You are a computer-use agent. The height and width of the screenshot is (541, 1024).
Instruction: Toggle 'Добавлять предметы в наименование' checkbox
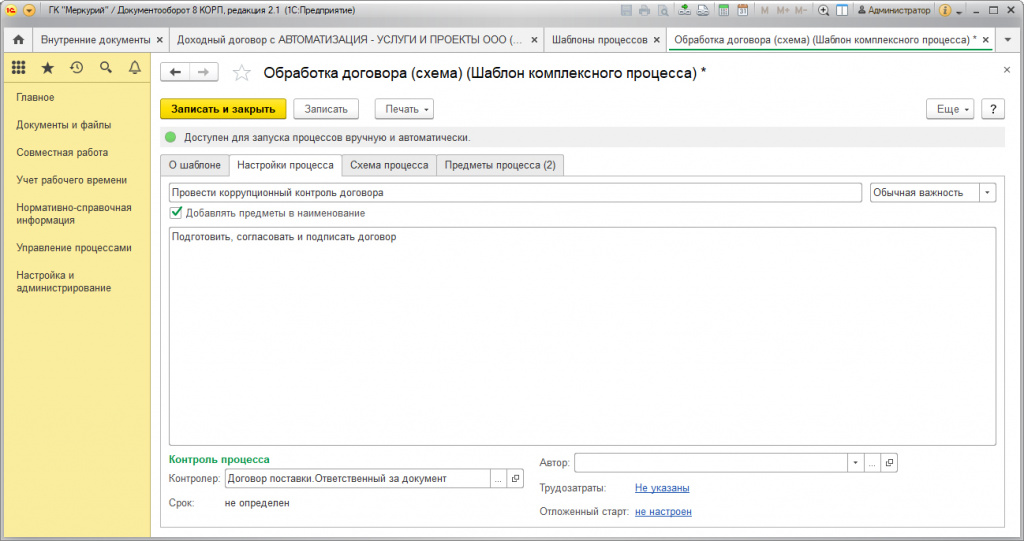[x=176, y=212]
